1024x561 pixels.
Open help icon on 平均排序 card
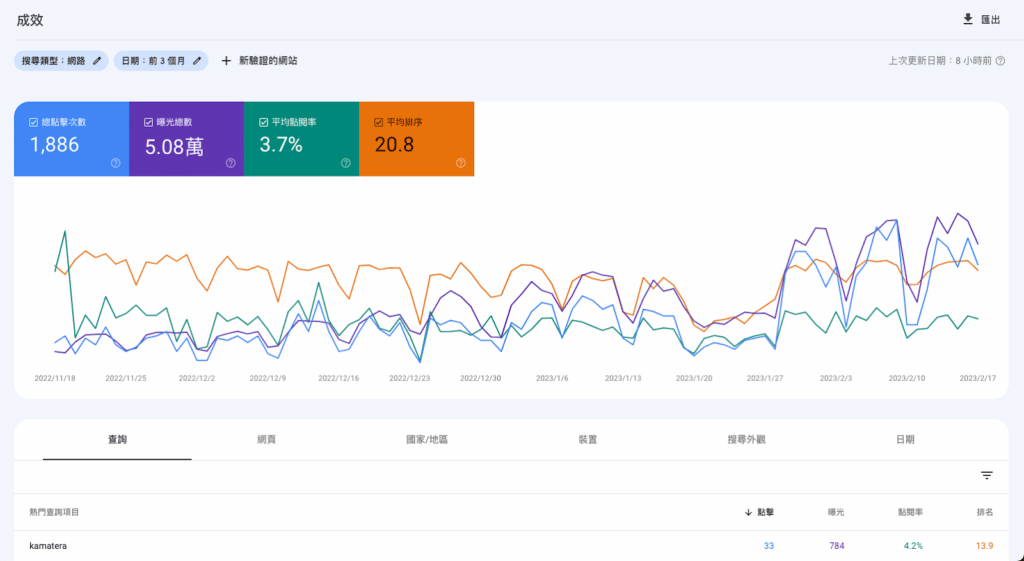[x=460, y=163]
